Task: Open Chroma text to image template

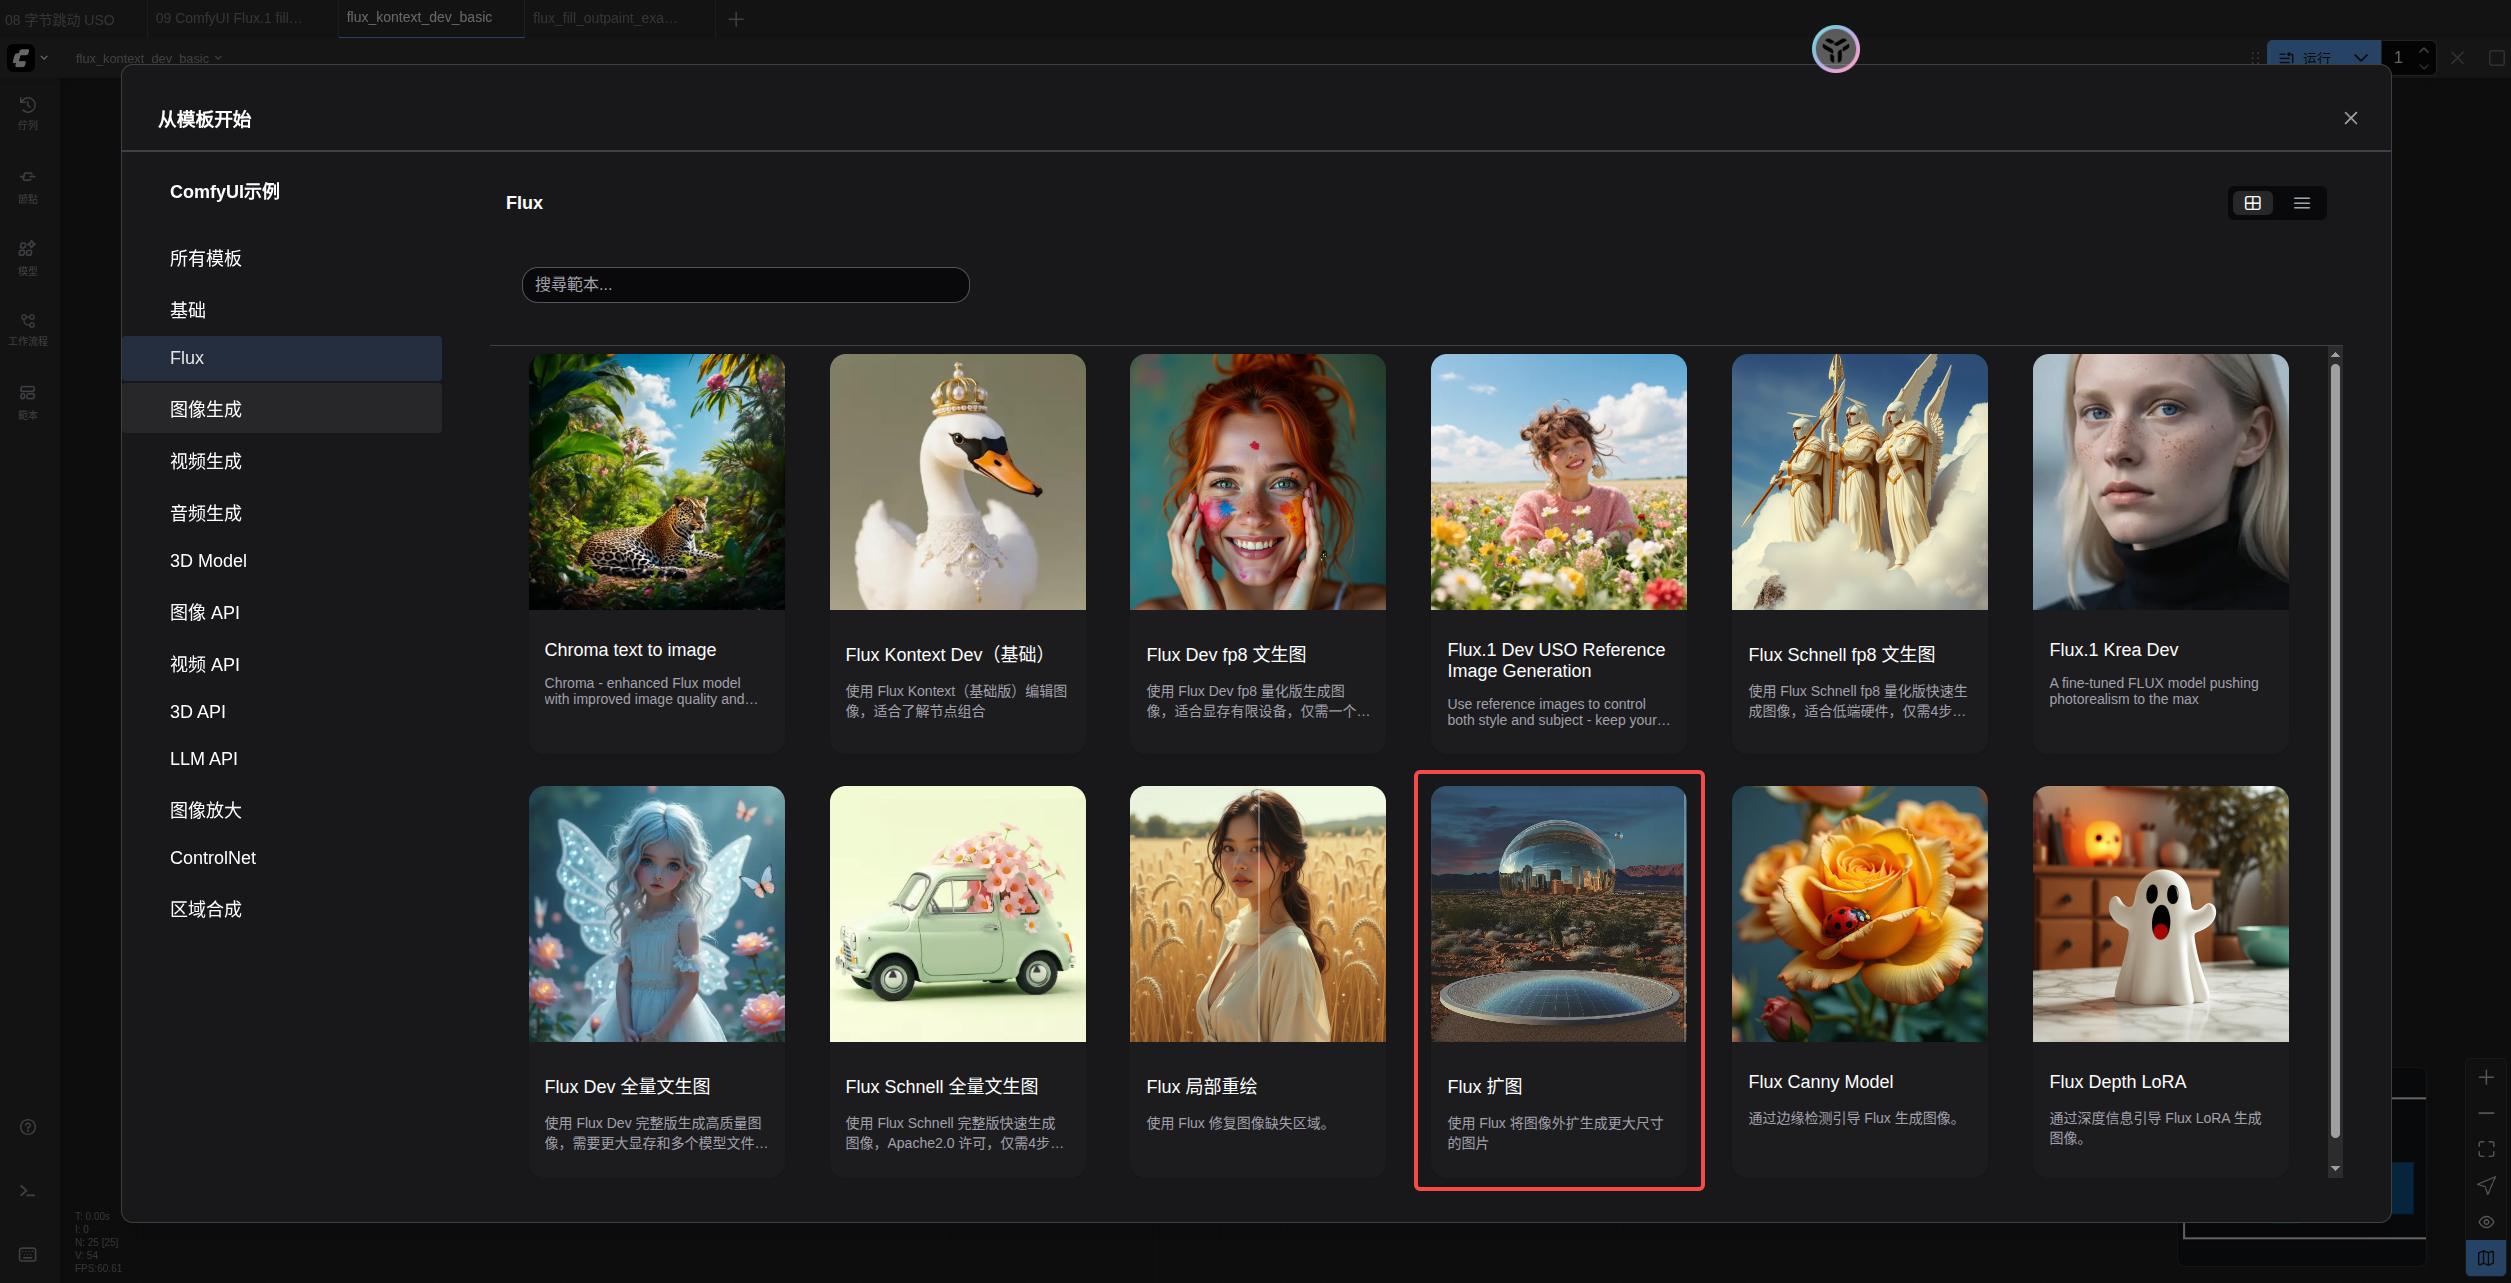Action: point(656,553)
